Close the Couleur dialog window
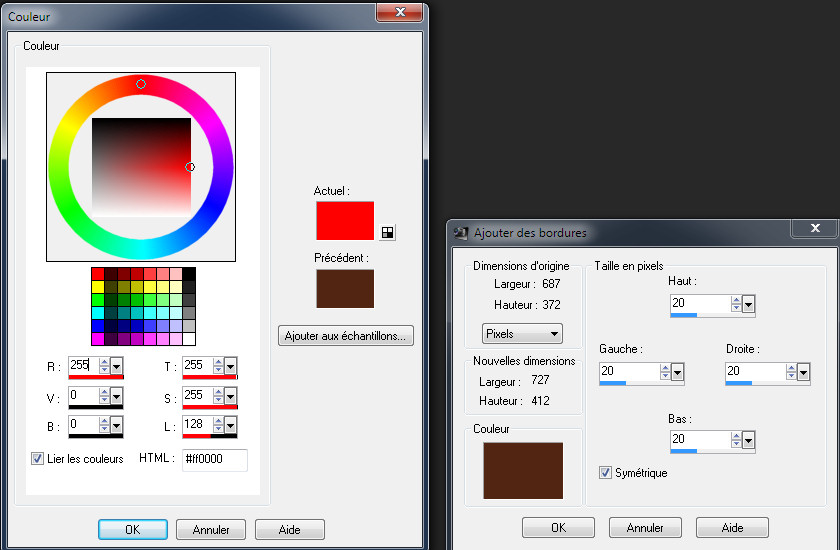The width and height of the screenshot is (840, 550). point(401,12)
